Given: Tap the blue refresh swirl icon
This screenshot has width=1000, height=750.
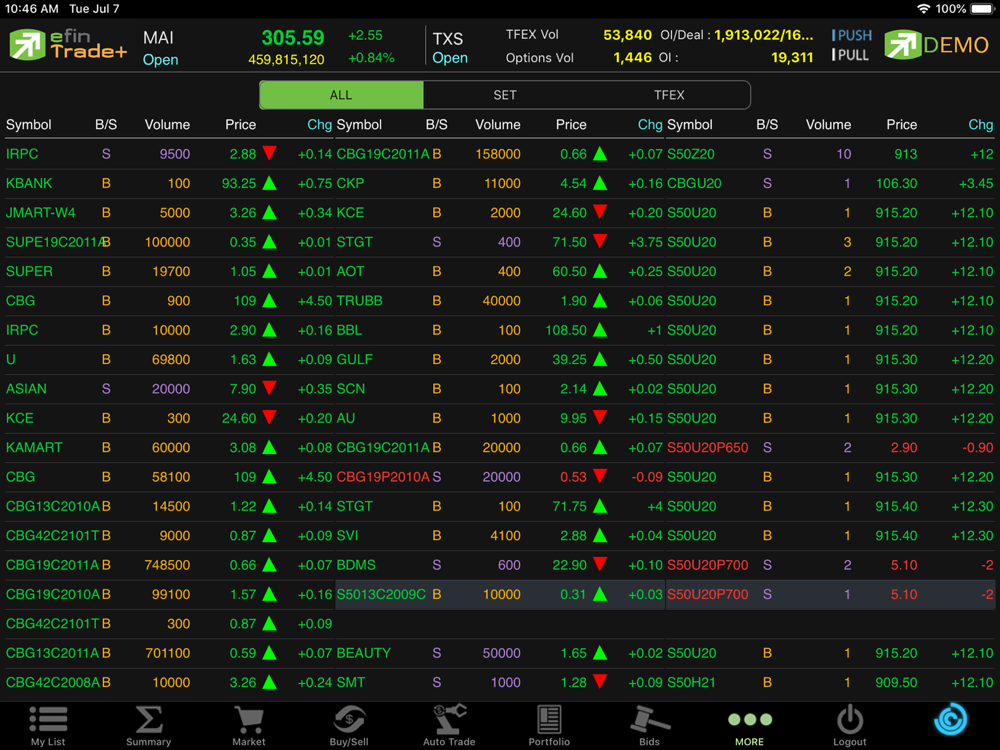Looking at the screenshot, I should [x=950, y=719].
